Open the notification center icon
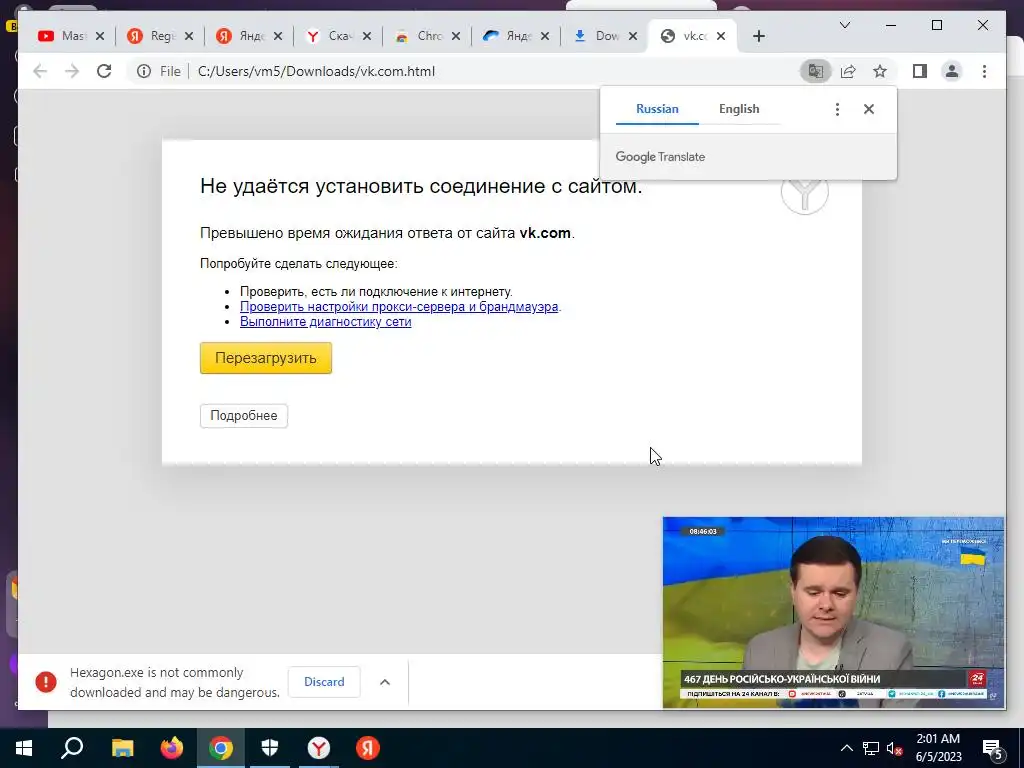This screenshot has height=768, width=1024. click(x=992, y=750)
